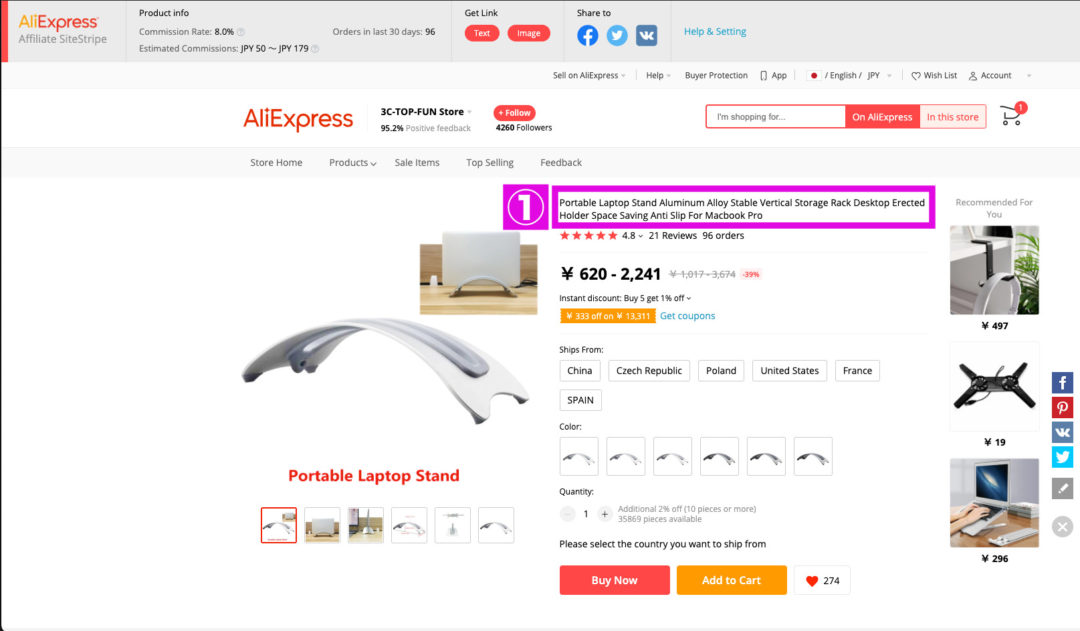Select the first color swatch option
1080x631 pixels.
coord(579,457)
